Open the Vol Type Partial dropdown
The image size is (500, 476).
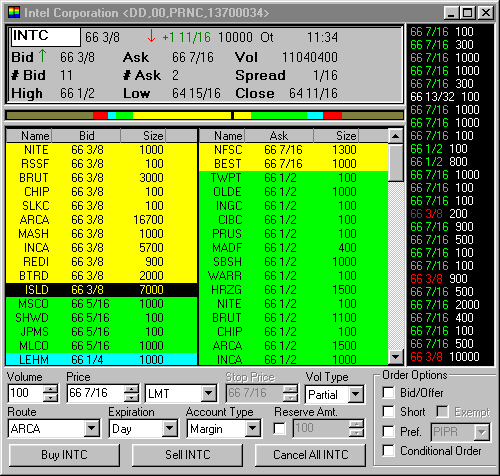click(x=356, y=394)
